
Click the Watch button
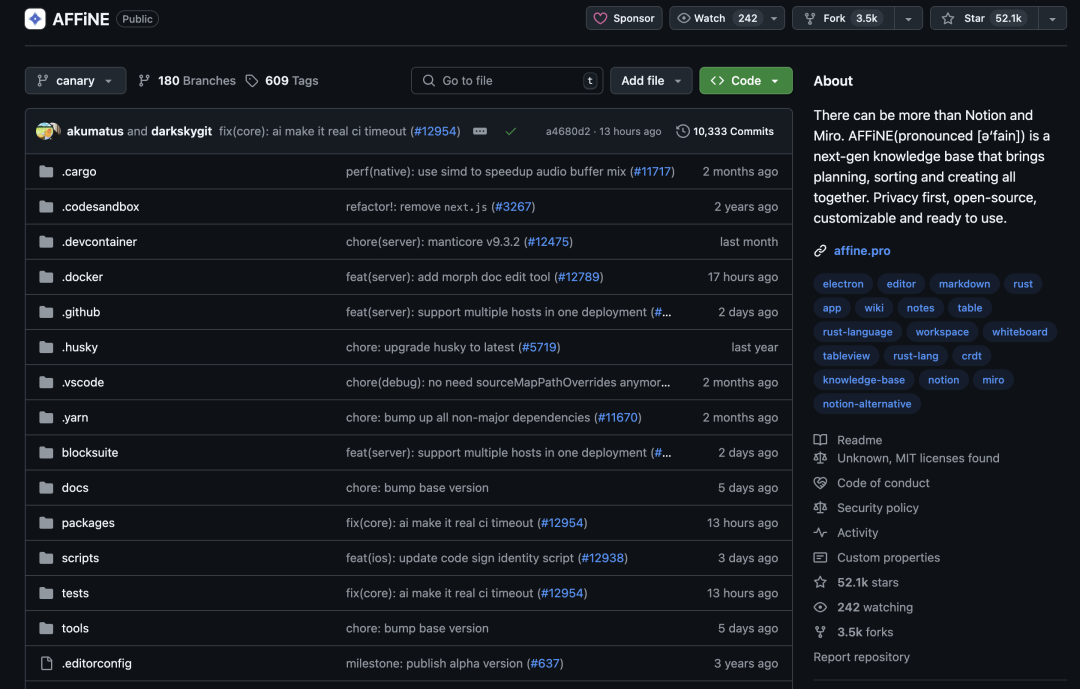click(716, 18)
